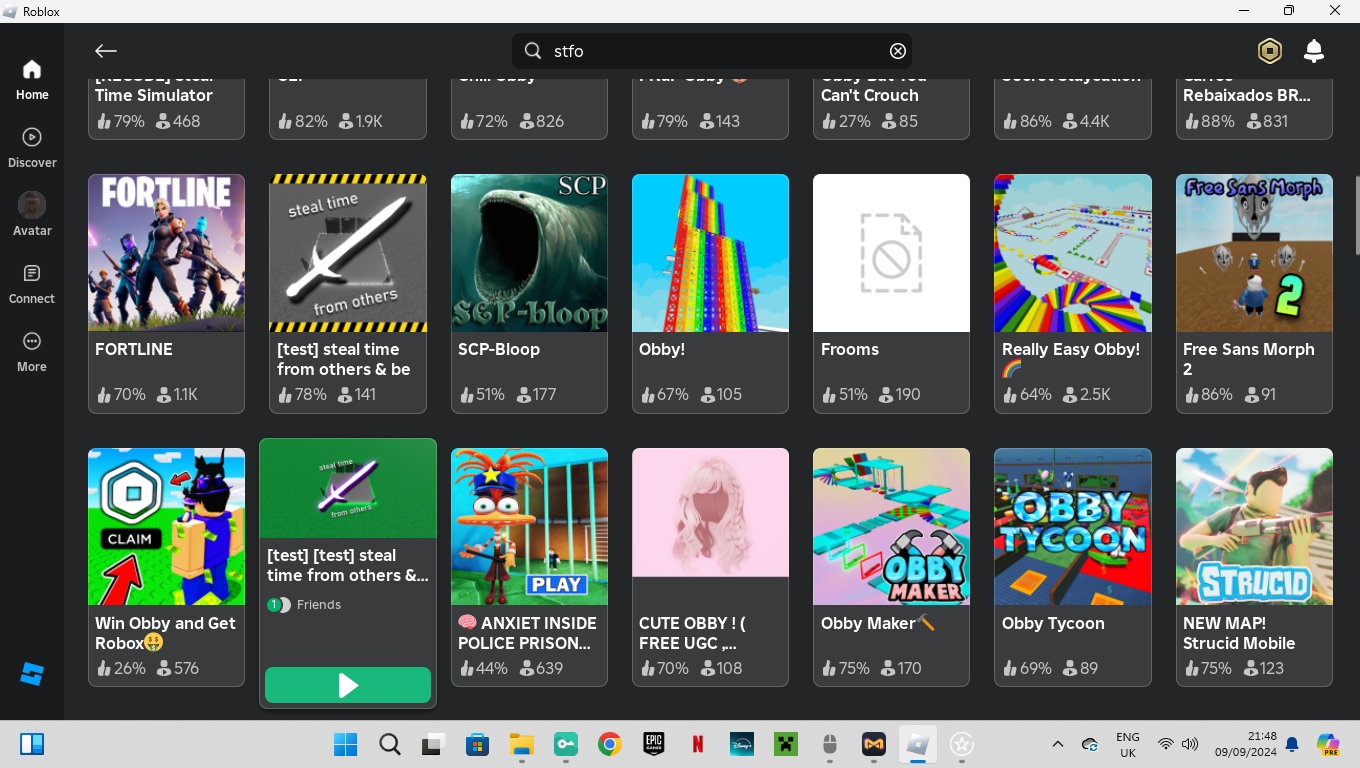
Task: Go to Home in the sidebar
Action: [32, 80]
